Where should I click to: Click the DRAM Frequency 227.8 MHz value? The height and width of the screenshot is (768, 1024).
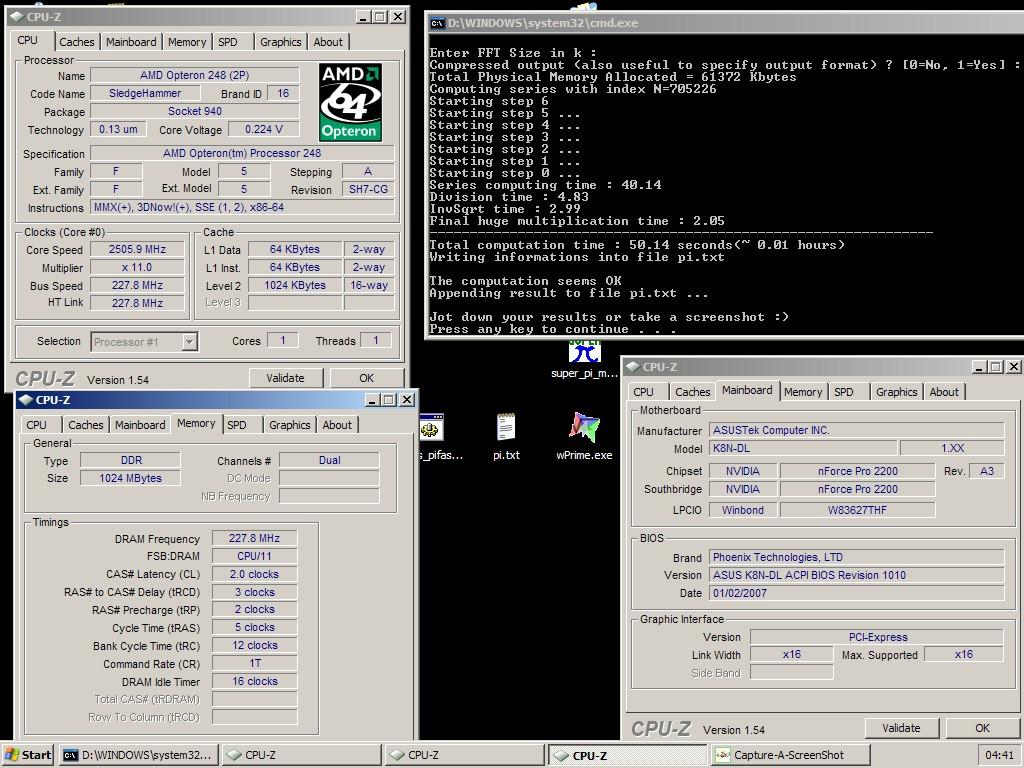point(255,538)
